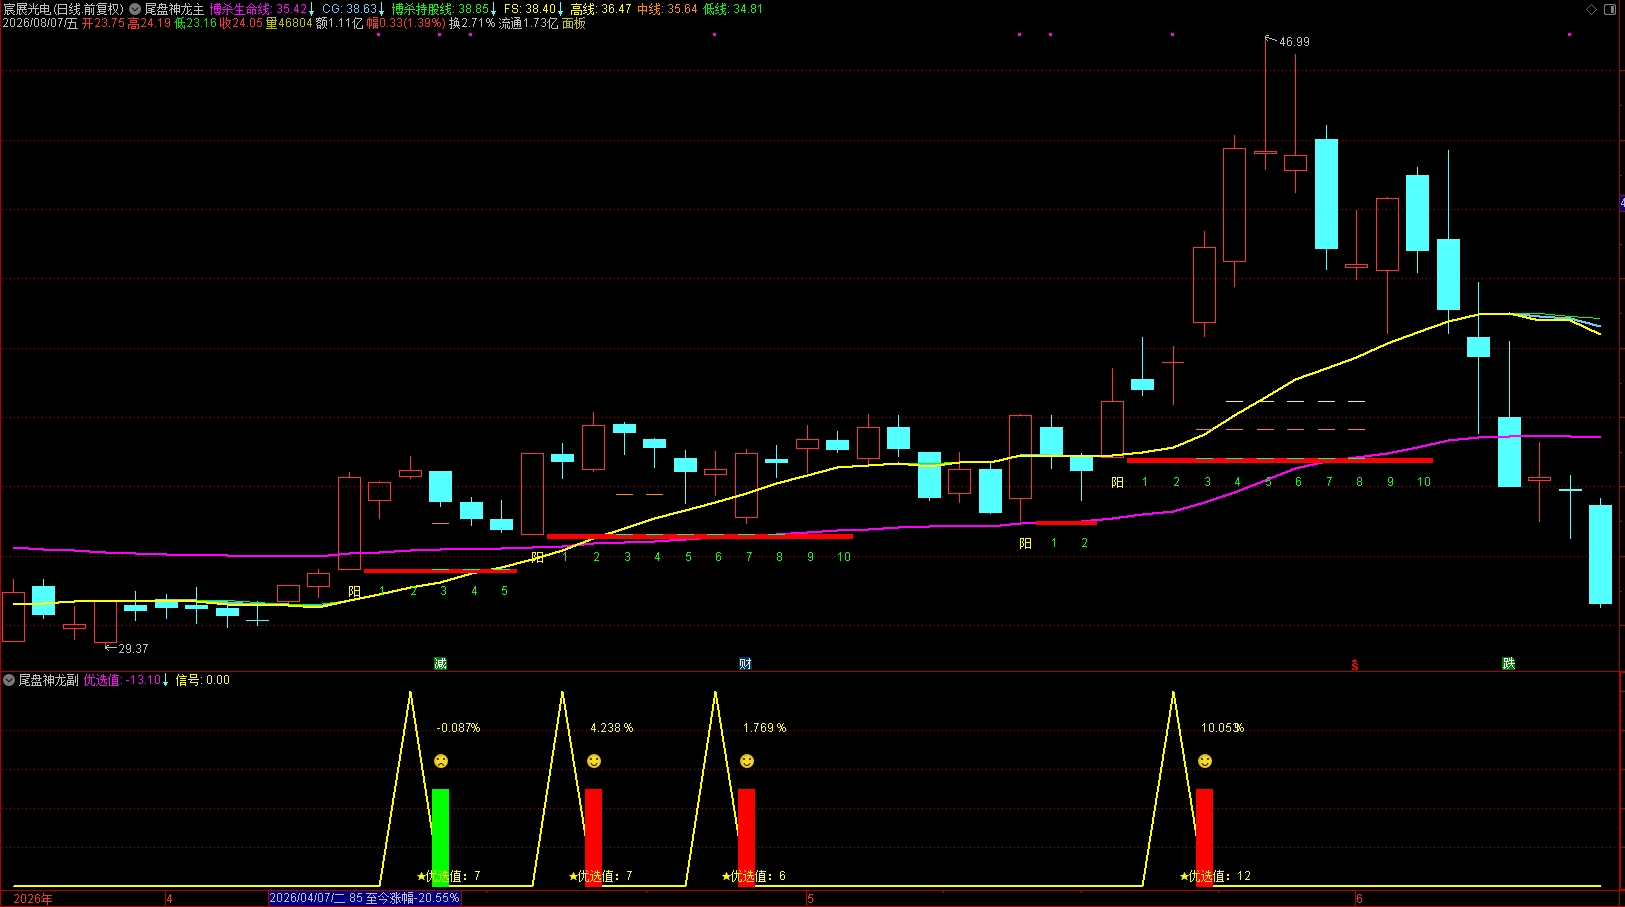Click the month 5 marker on time axis
Image resolution: width=1625 pixels, height=907 pixels.
coord(810,899)
